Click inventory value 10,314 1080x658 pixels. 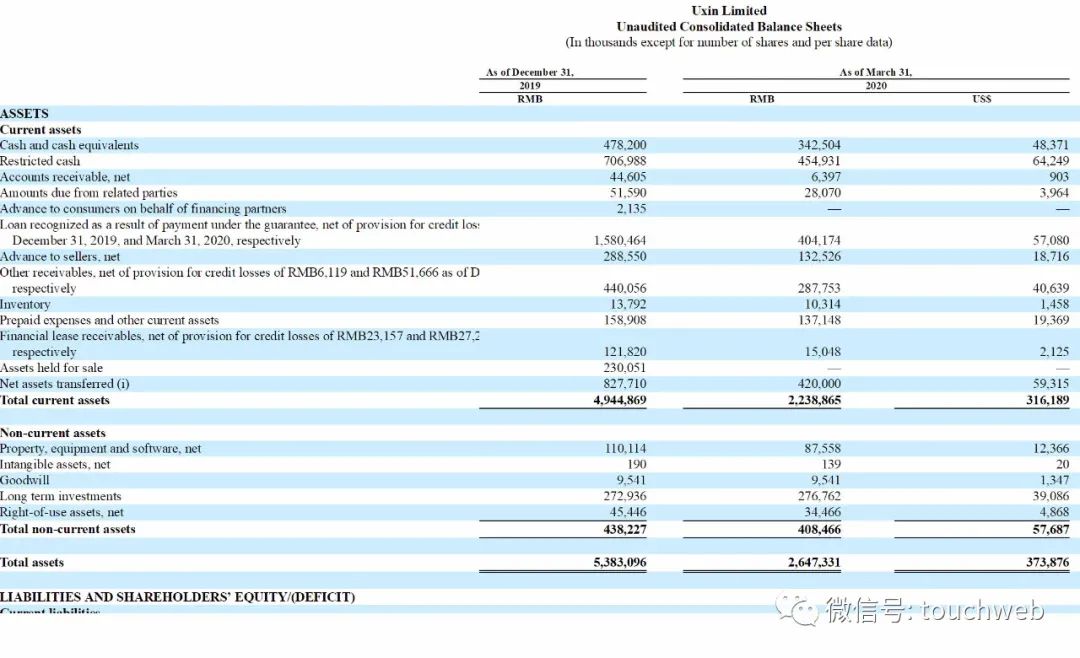tap(822, 304)
